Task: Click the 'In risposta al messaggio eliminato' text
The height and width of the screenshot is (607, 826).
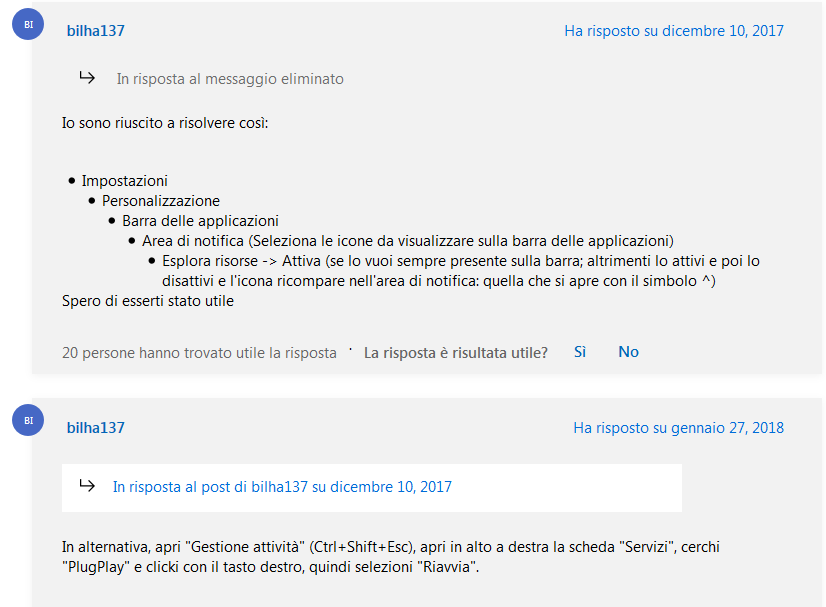Action: click(x=230, y=79)
